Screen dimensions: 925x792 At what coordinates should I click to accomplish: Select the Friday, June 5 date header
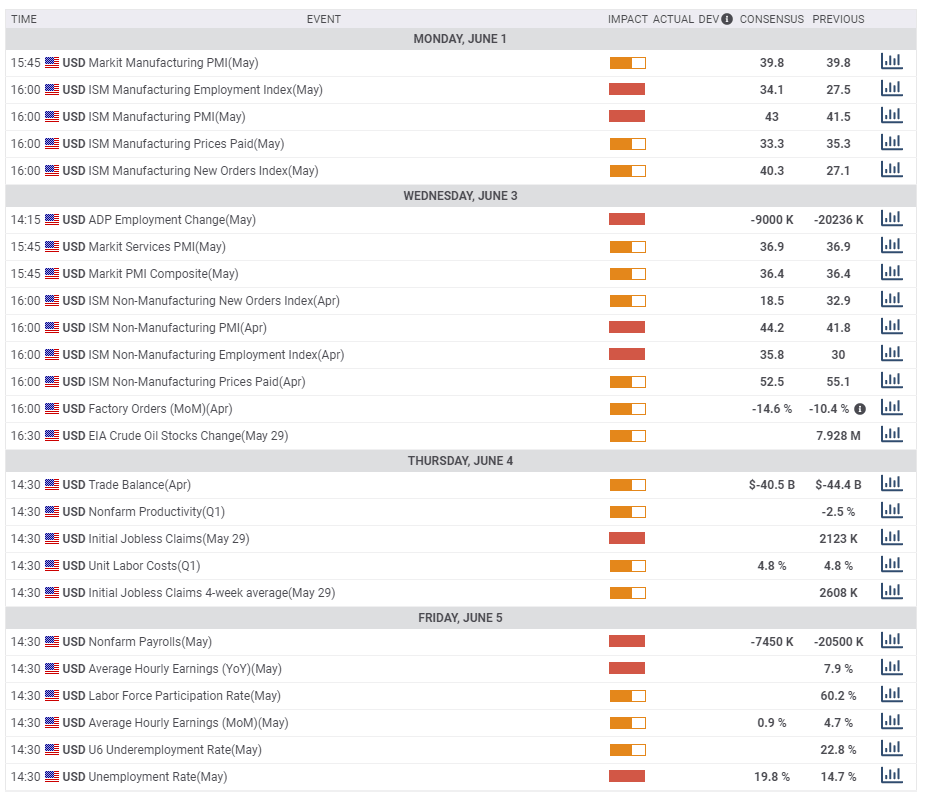click(x=460, y=618)
